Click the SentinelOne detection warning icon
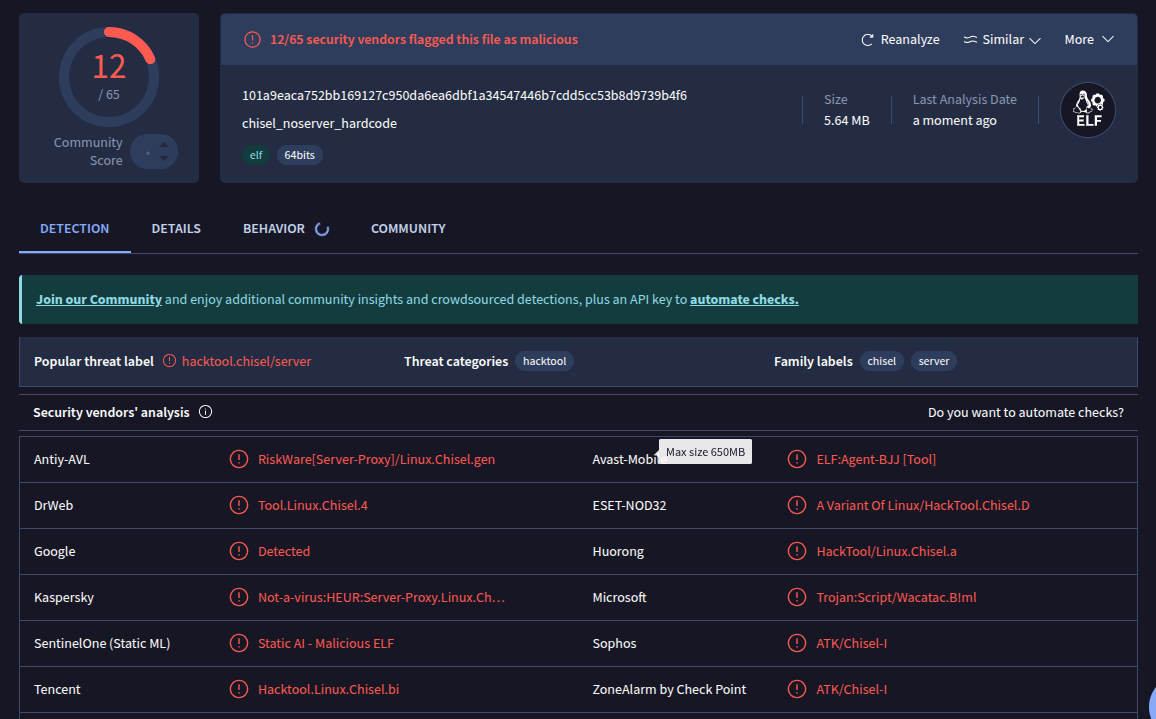 tap(238, 643)
